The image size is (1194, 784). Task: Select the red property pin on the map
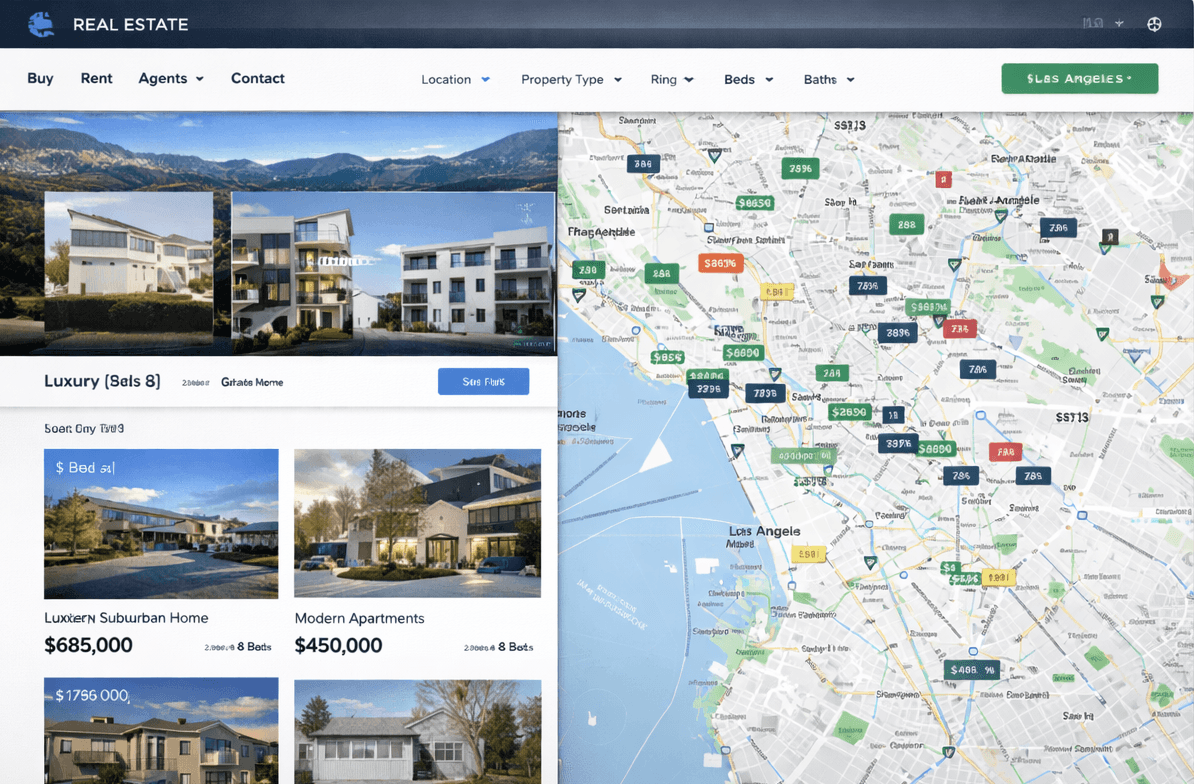944,179
